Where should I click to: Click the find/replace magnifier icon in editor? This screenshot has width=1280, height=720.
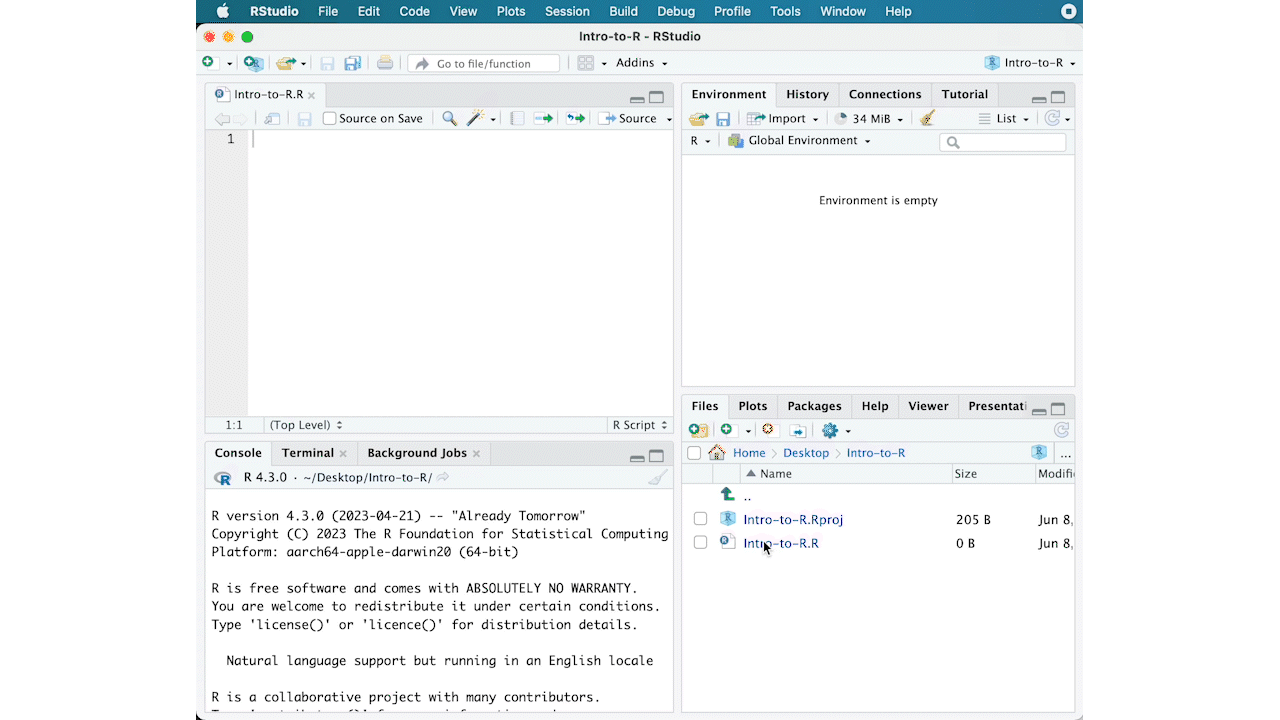tap(450, 118)
